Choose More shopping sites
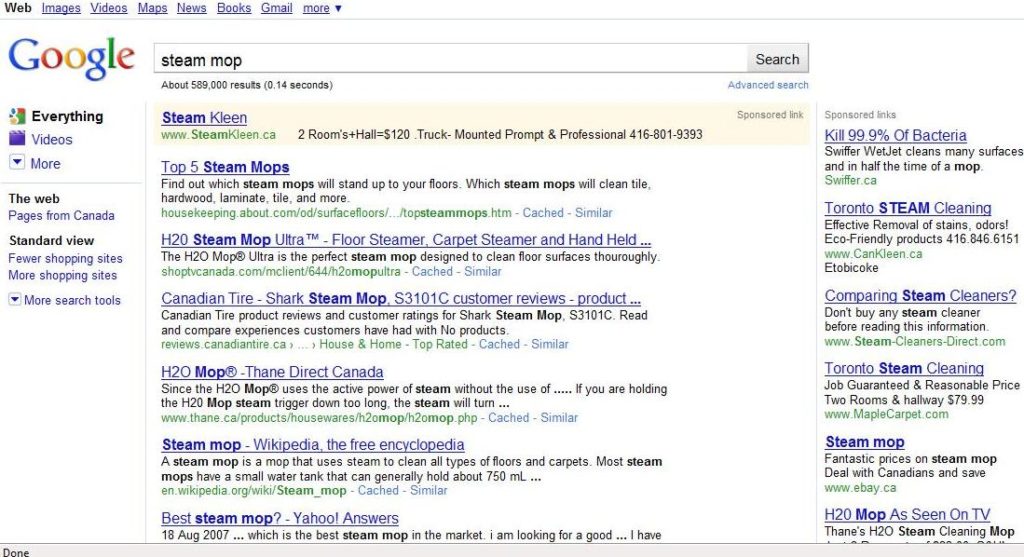The image size is (1024, 557). (63, 276)
